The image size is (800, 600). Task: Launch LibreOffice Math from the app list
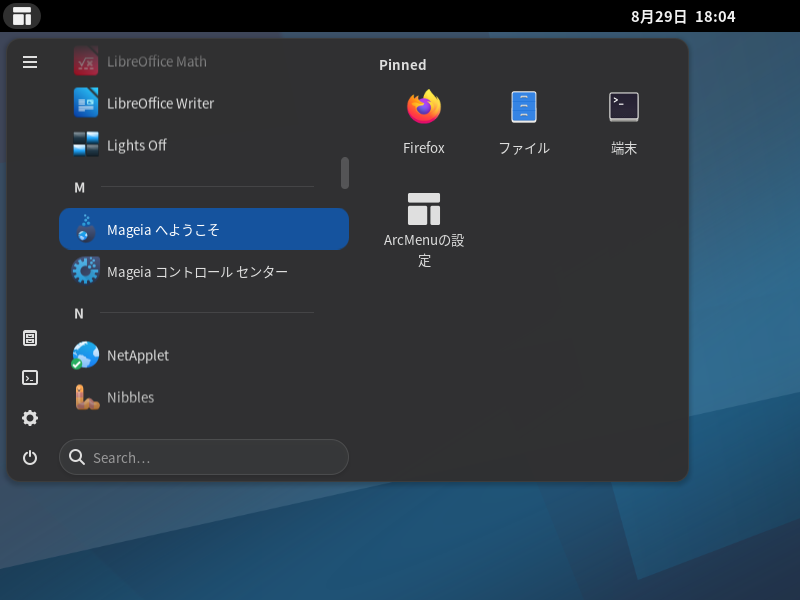point(204,61)
